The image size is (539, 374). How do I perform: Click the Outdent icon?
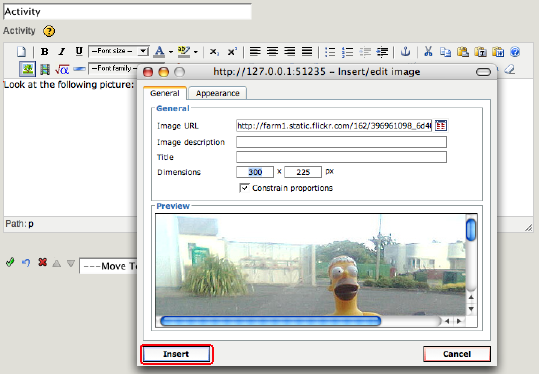point(365,52)
